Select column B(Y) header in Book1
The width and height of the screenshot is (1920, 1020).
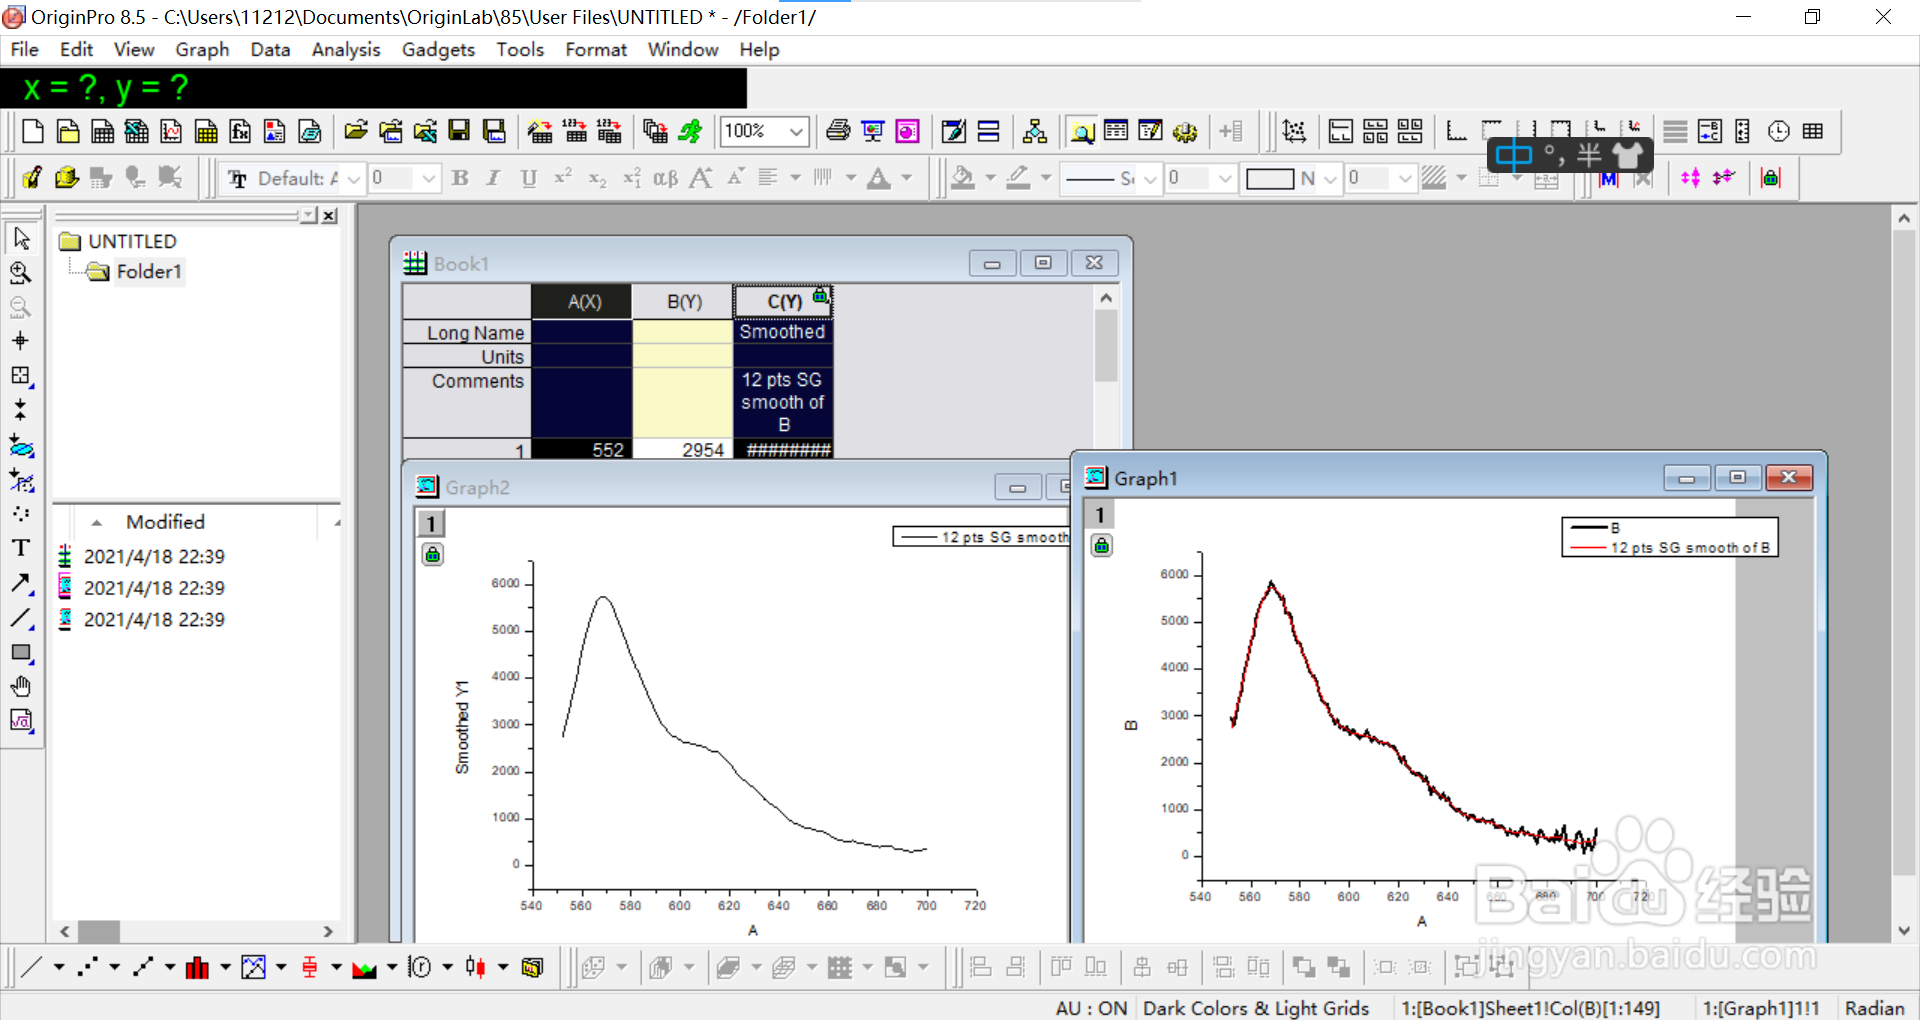tap(683, 301)
